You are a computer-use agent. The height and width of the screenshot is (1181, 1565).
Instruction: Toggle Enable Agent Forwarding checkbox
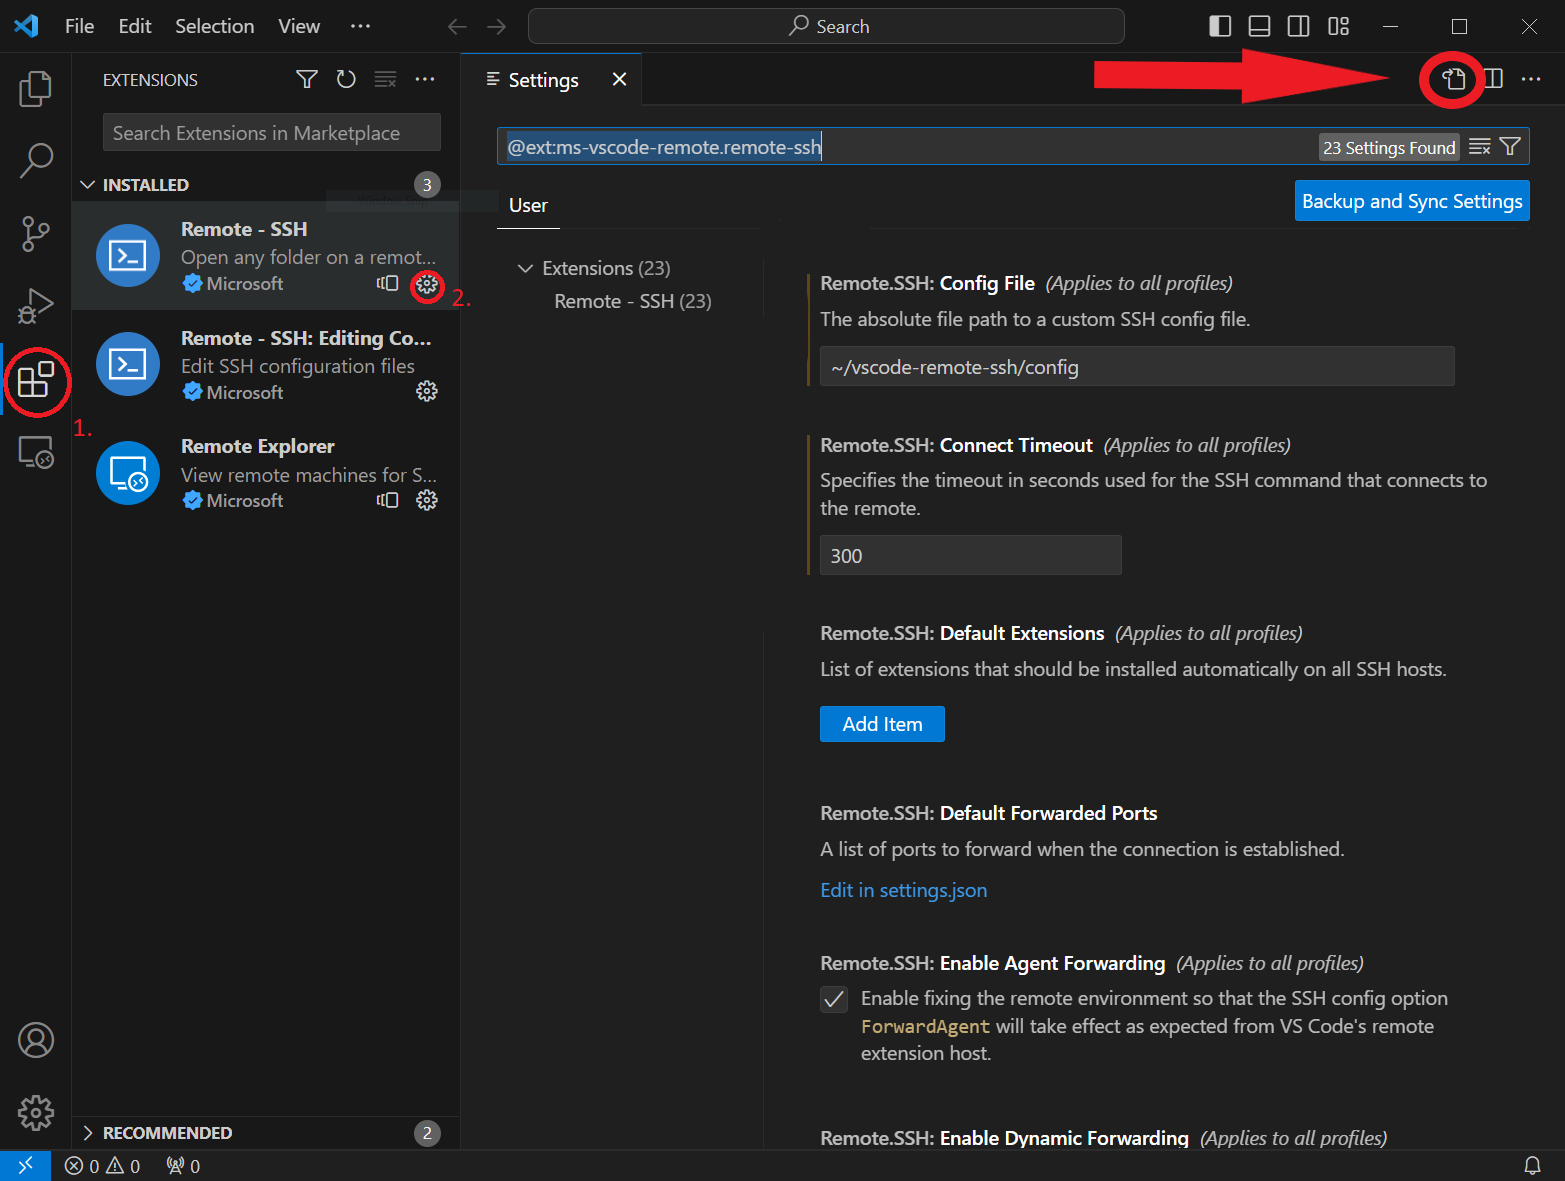pos(834,999)
